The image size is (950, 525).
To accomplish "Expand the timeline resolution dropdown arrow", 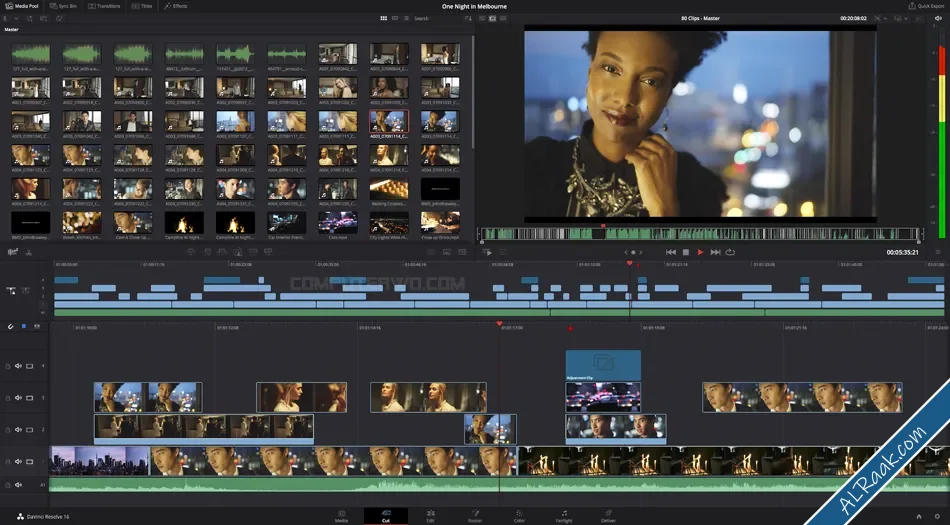I will click(886, 19).
